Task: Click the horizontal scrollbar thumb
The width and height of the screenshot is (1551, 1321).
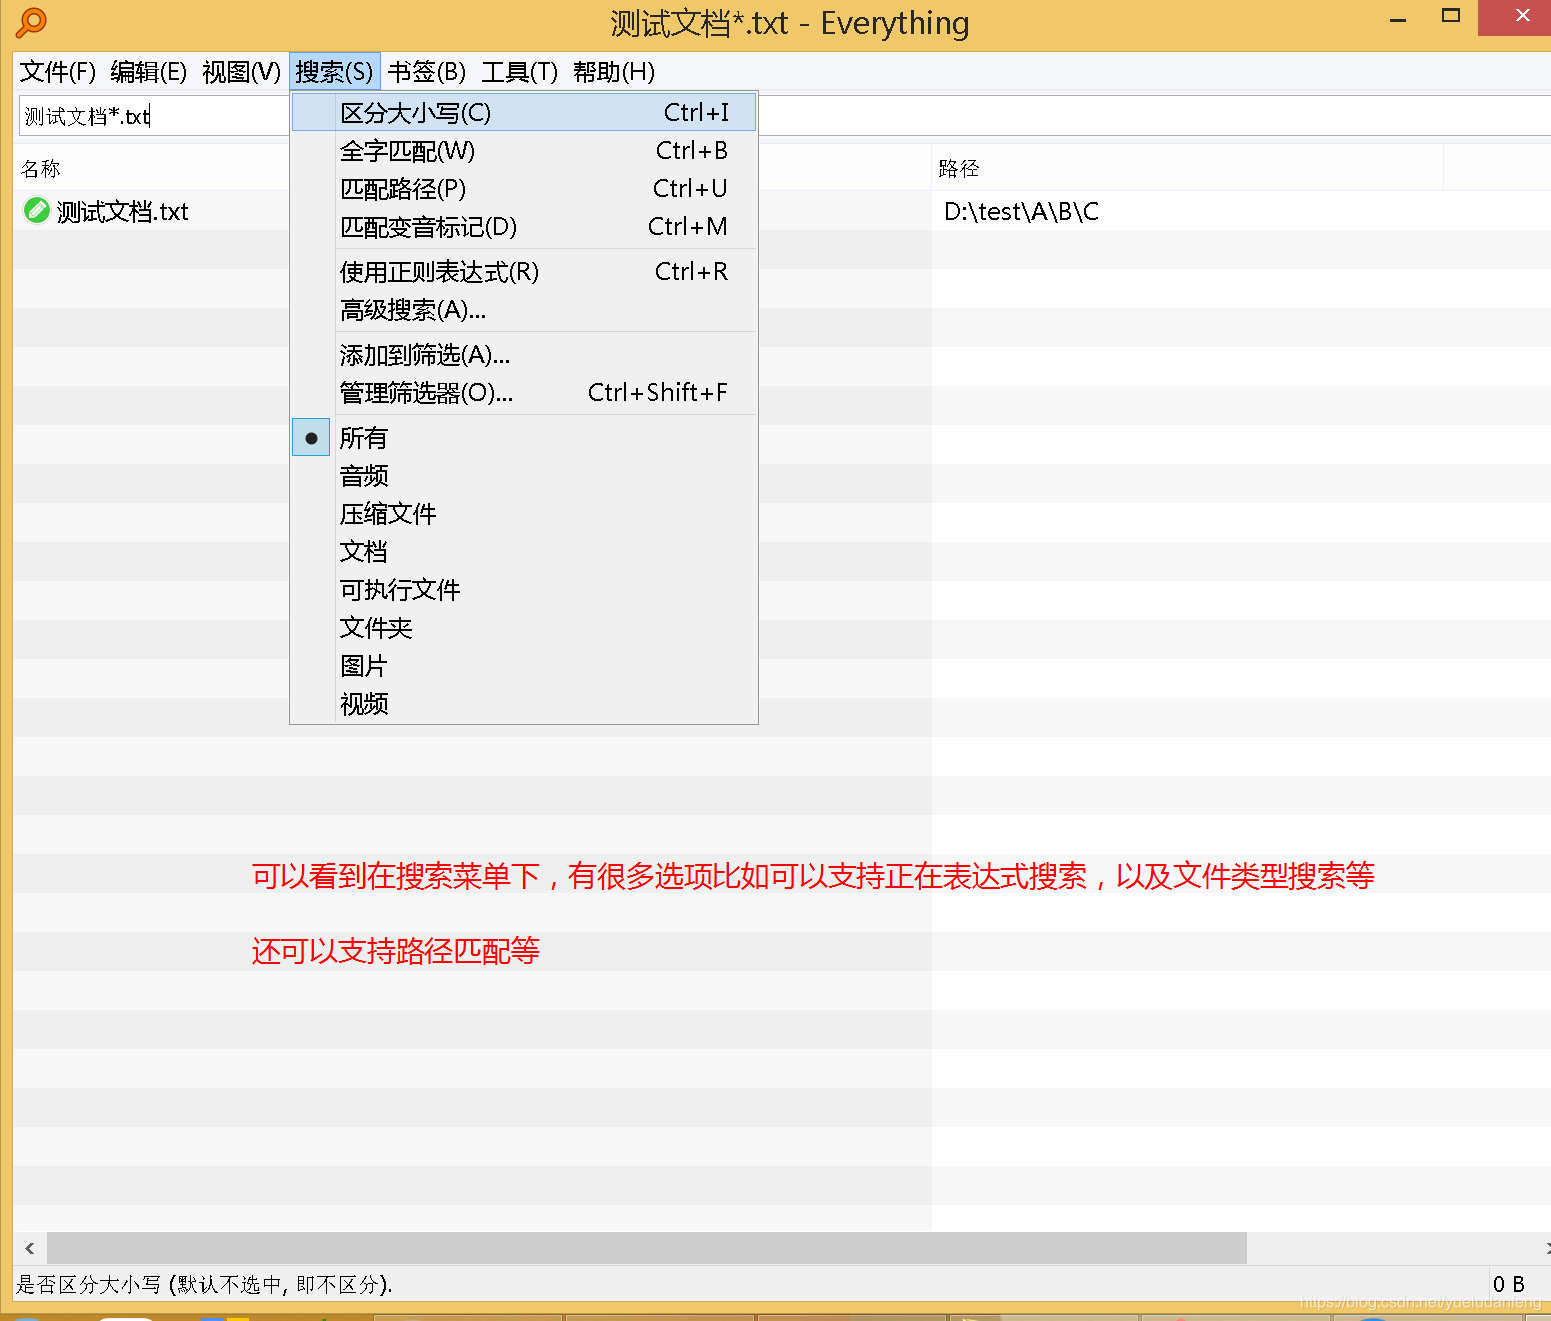Action: click(x=647, y=1248)
